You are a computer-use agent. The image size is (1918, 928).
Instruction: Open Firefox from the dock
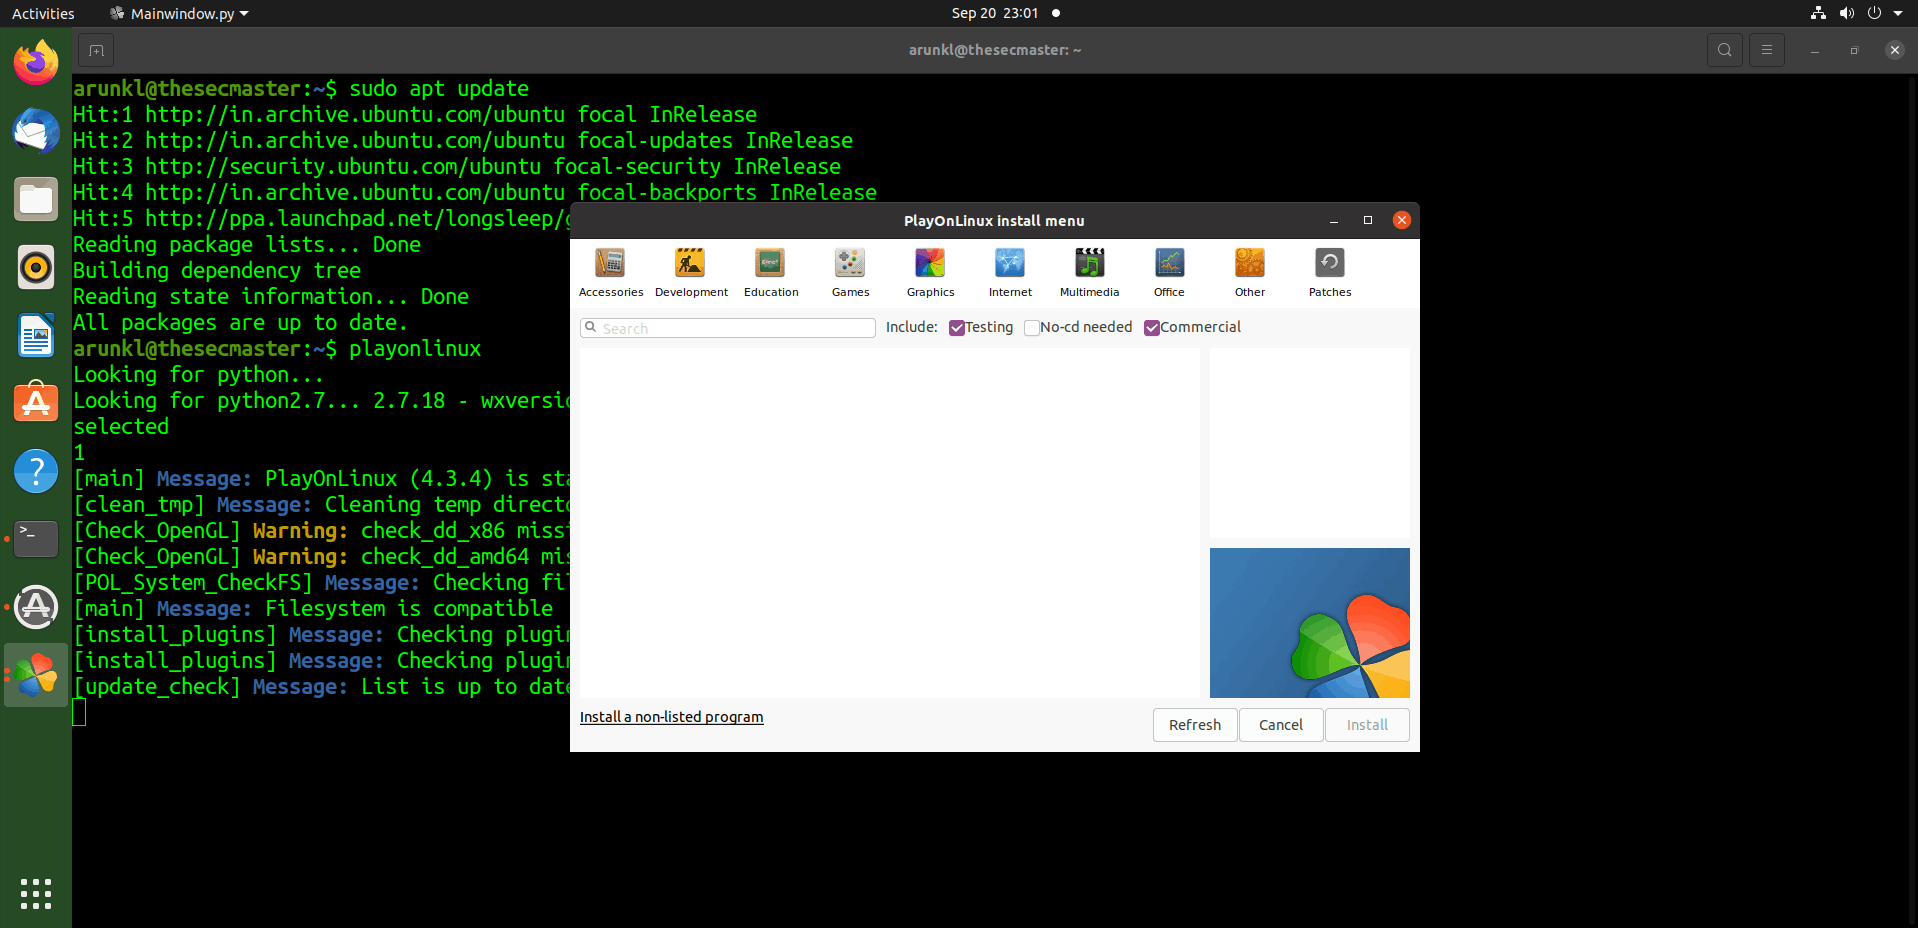[36, 63]
